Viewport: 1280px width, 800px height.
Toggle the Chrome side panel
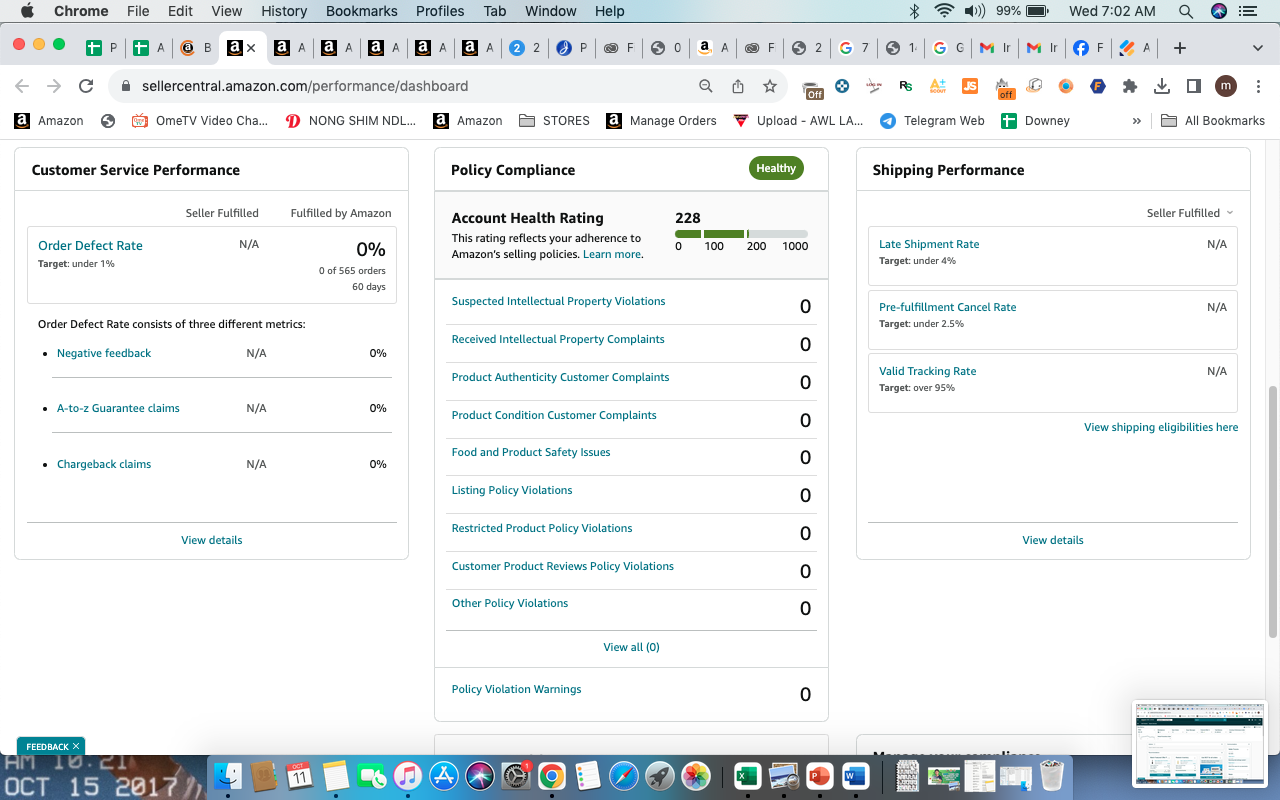1193,86
